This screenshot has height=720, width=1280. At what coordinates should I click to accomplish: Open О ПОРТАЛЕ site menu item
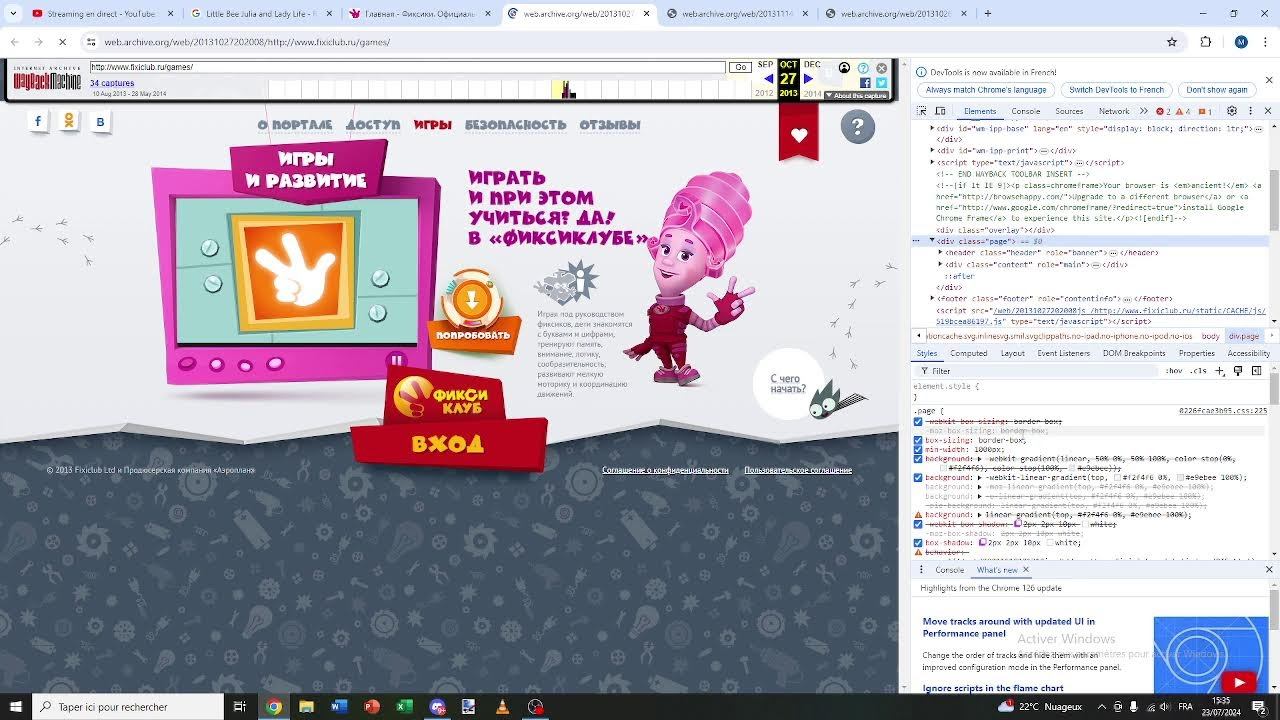pyautogui.click(x=294, y=125)
